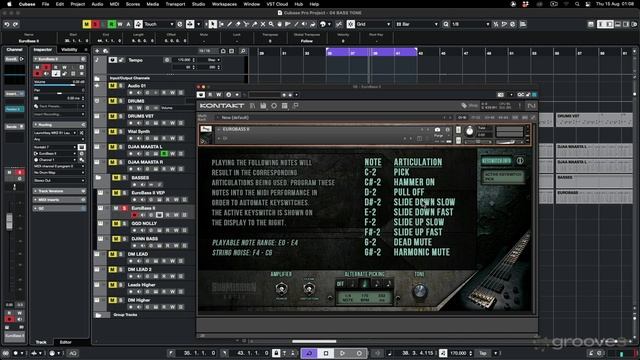Click the Kontakt minimize view icon
Screen dimensions: 640x360
pos(296,106)
